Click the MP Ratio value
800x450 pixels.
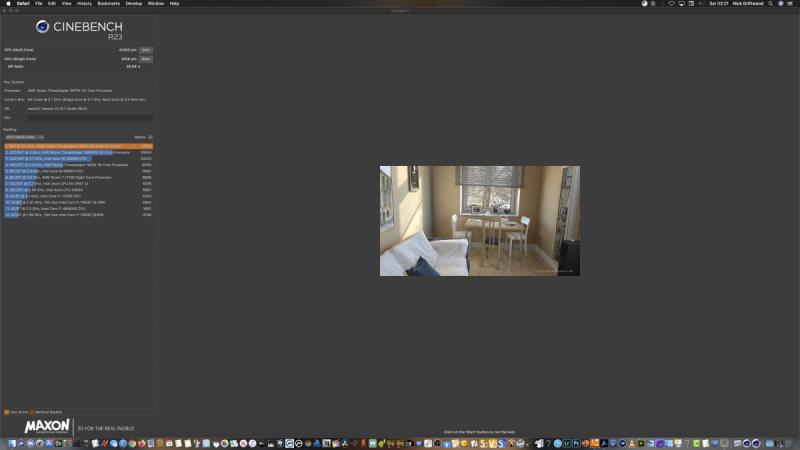(133, 66)
